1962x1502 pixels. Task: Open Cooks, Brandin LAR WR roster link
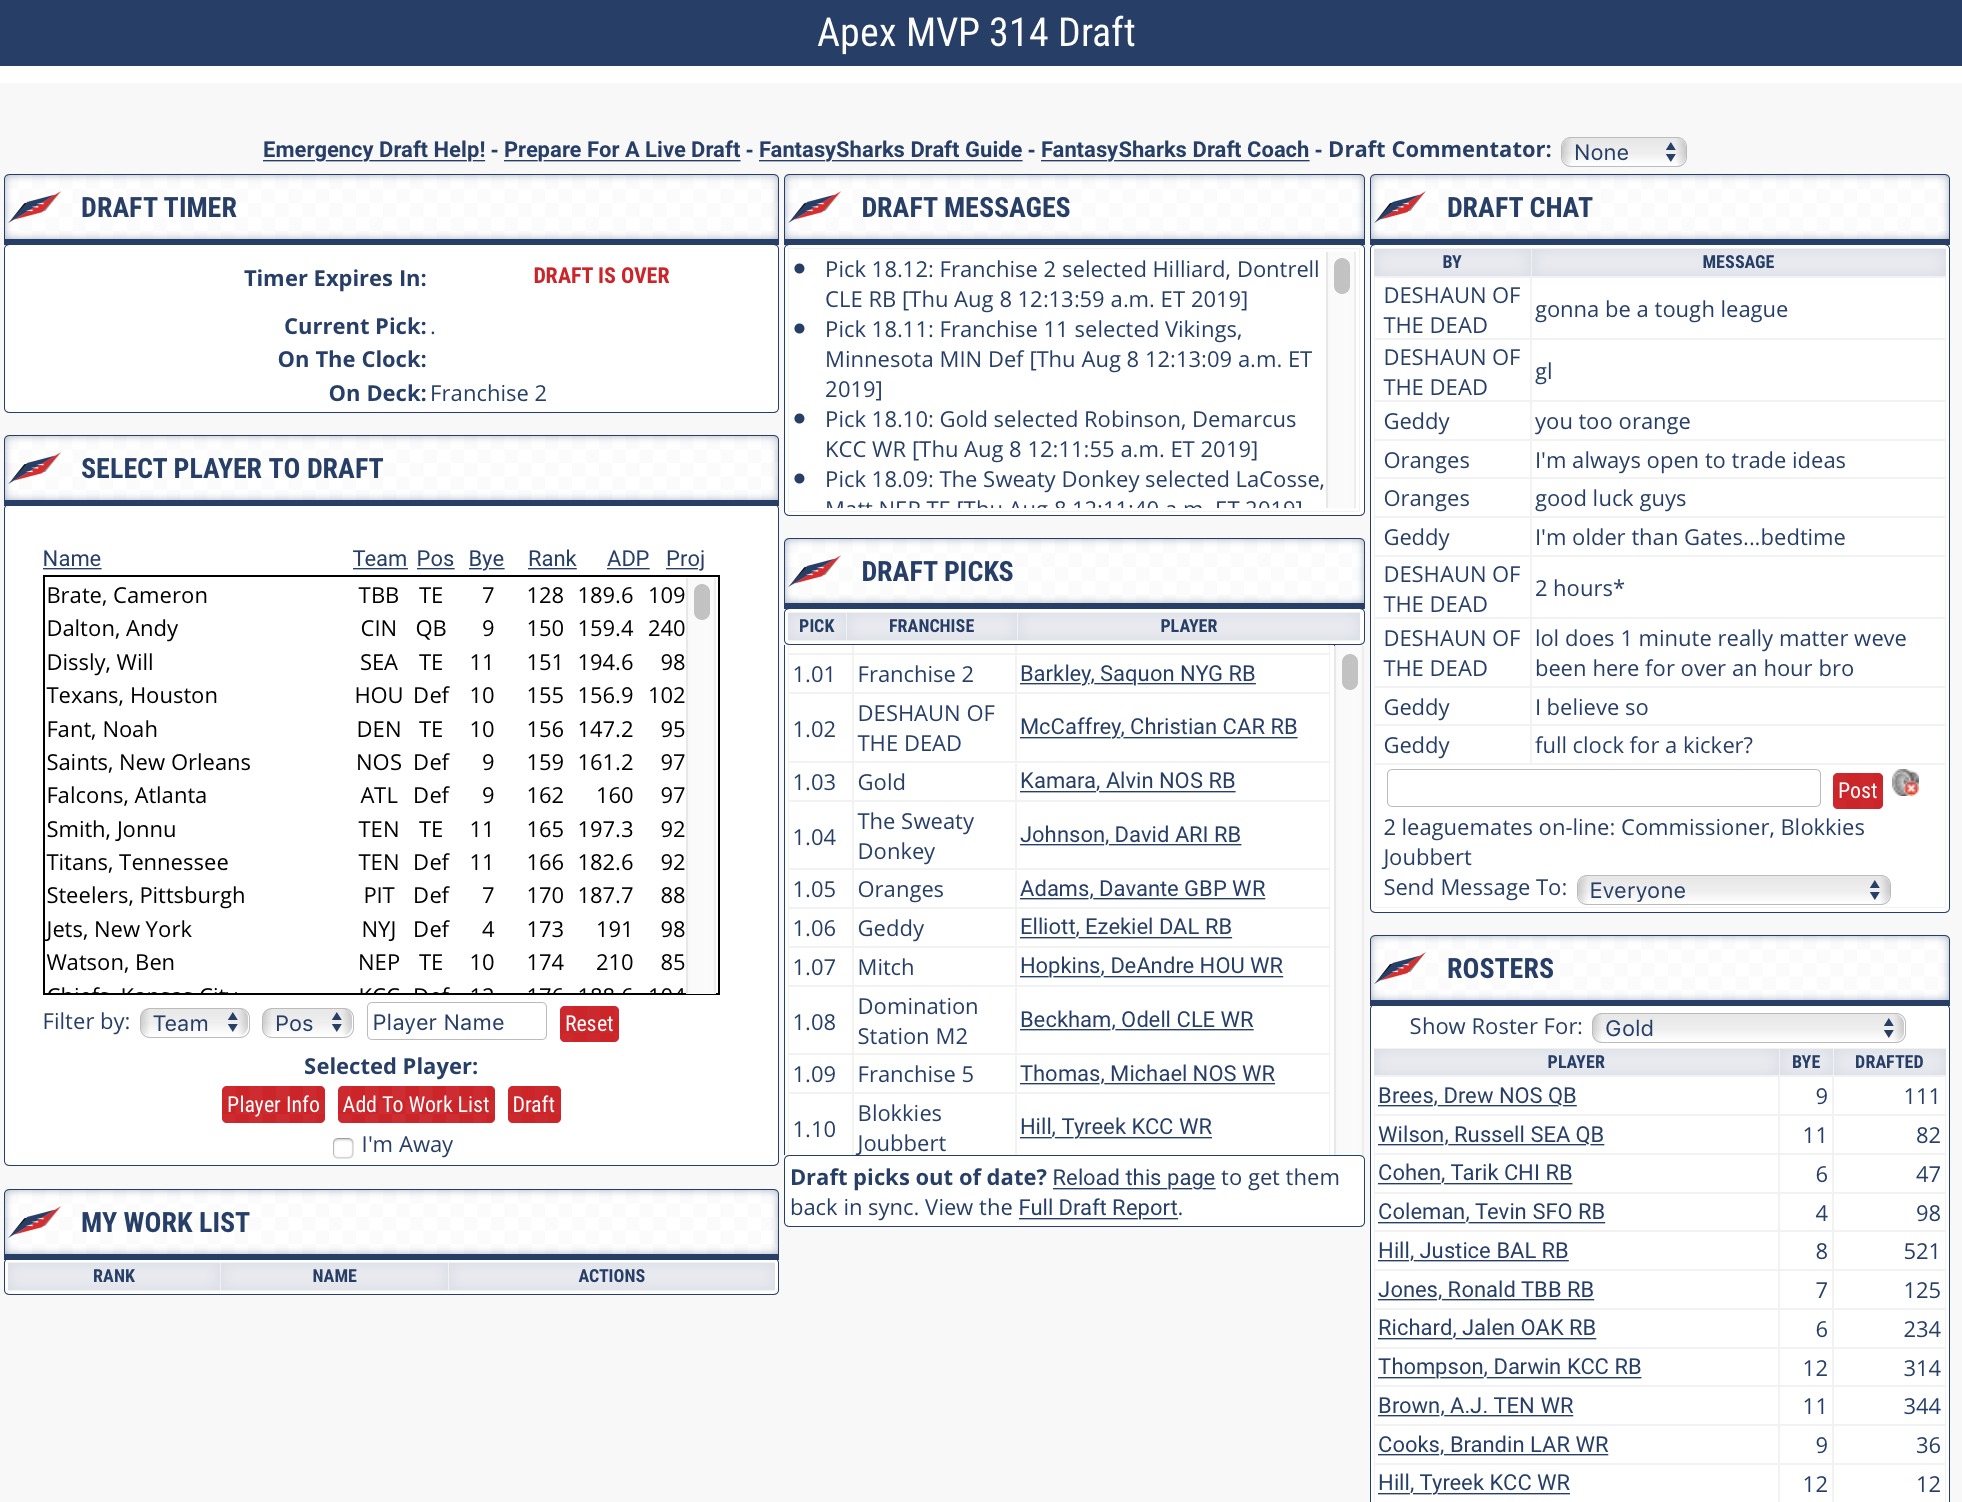1493,1445
